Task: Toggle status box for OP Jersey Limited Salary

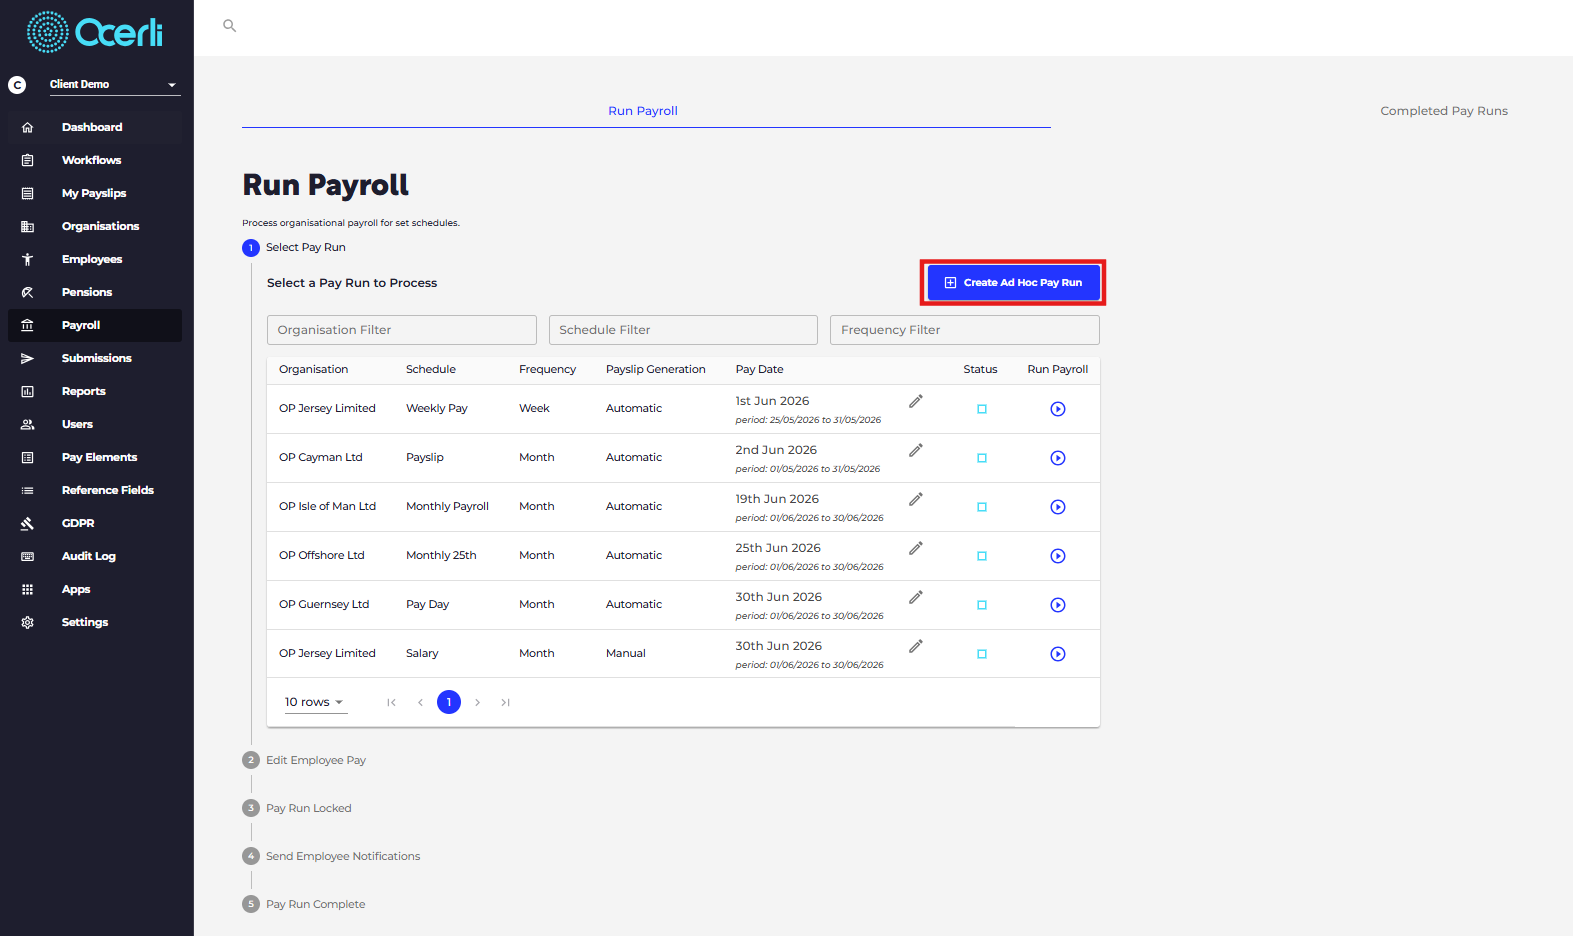Action: tap(982, 654)
